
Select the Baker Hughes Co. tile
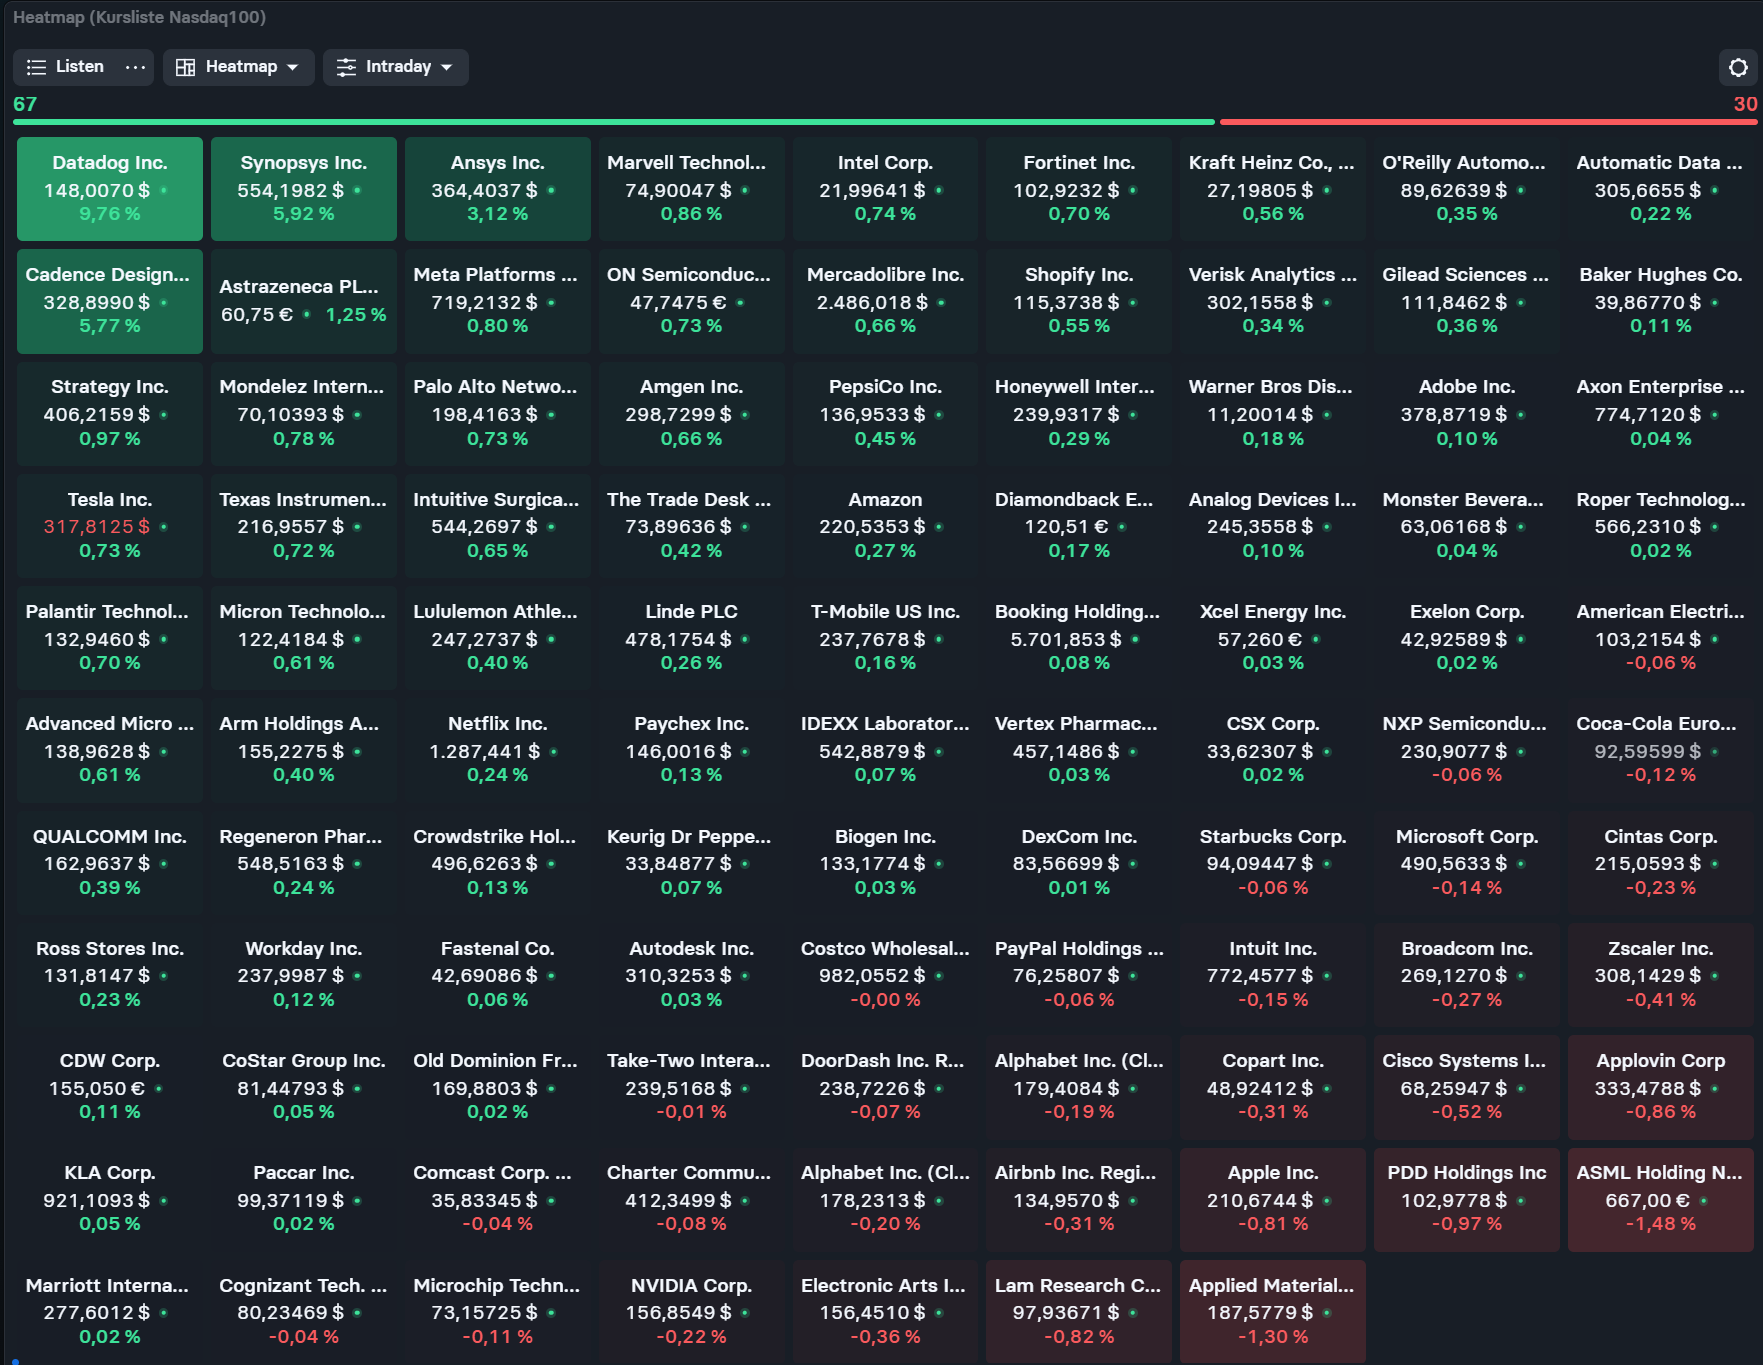1661,301
